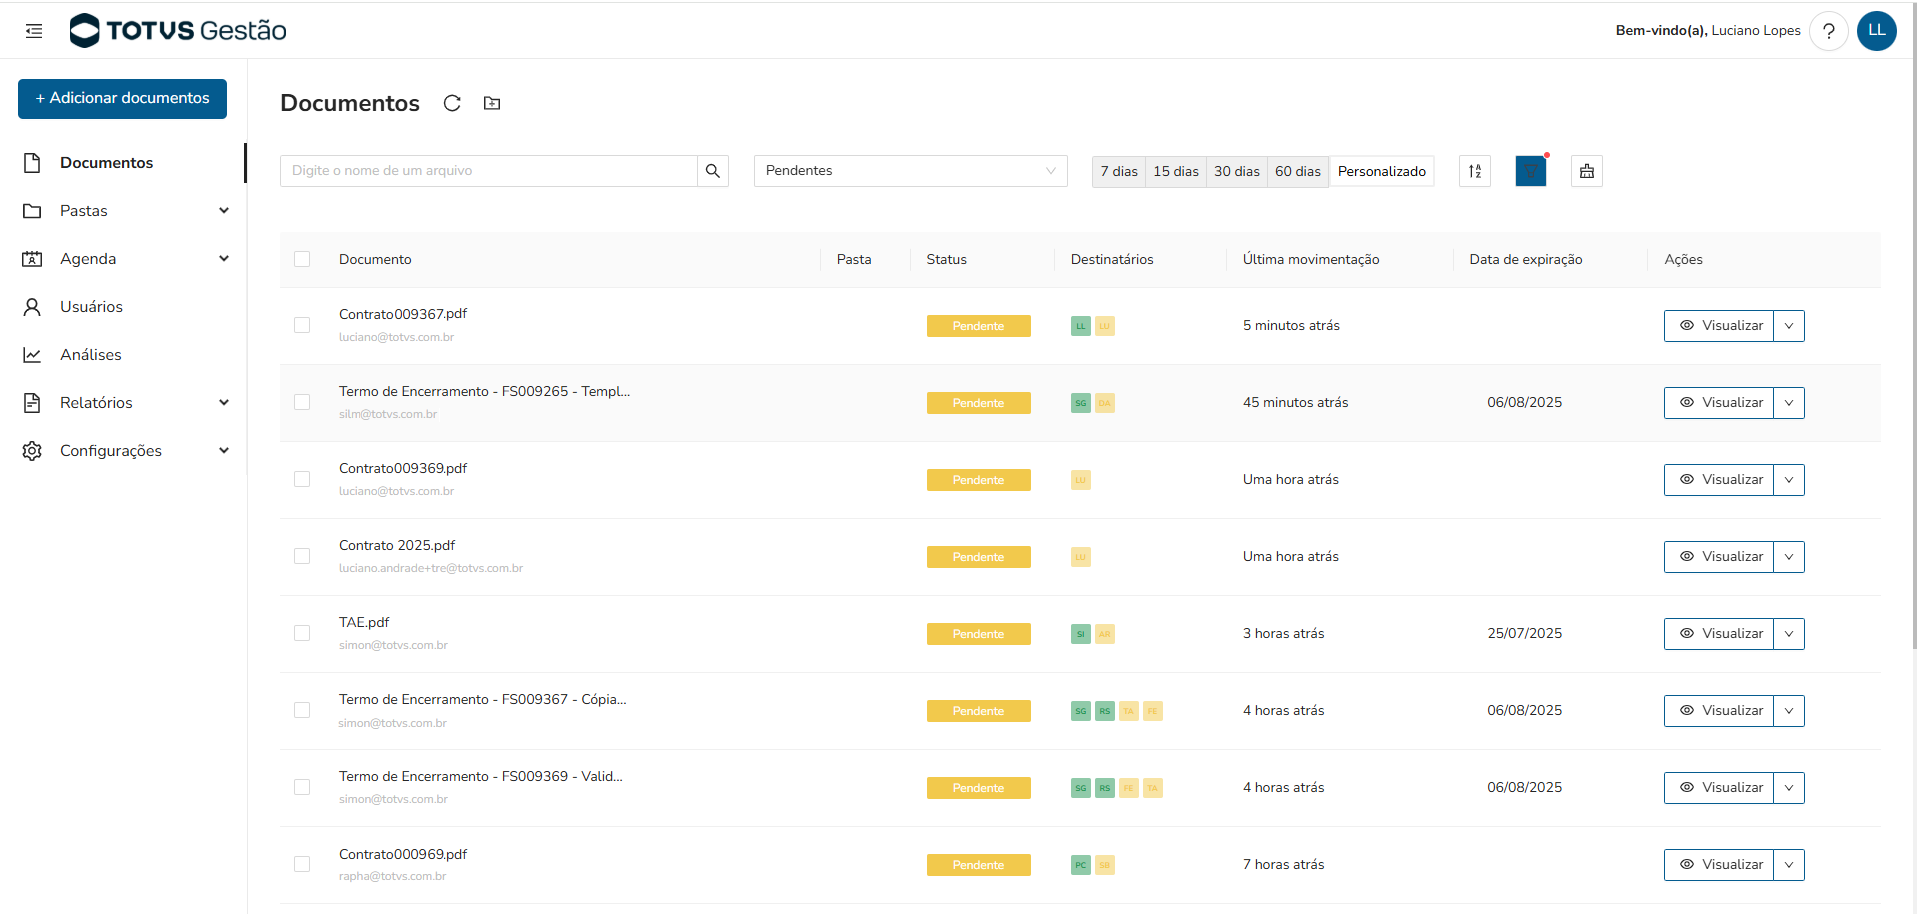Screen dimensions: 1917x914
Task: Tick the checkbox for Contrato009367.pdf
Action: 302,325
